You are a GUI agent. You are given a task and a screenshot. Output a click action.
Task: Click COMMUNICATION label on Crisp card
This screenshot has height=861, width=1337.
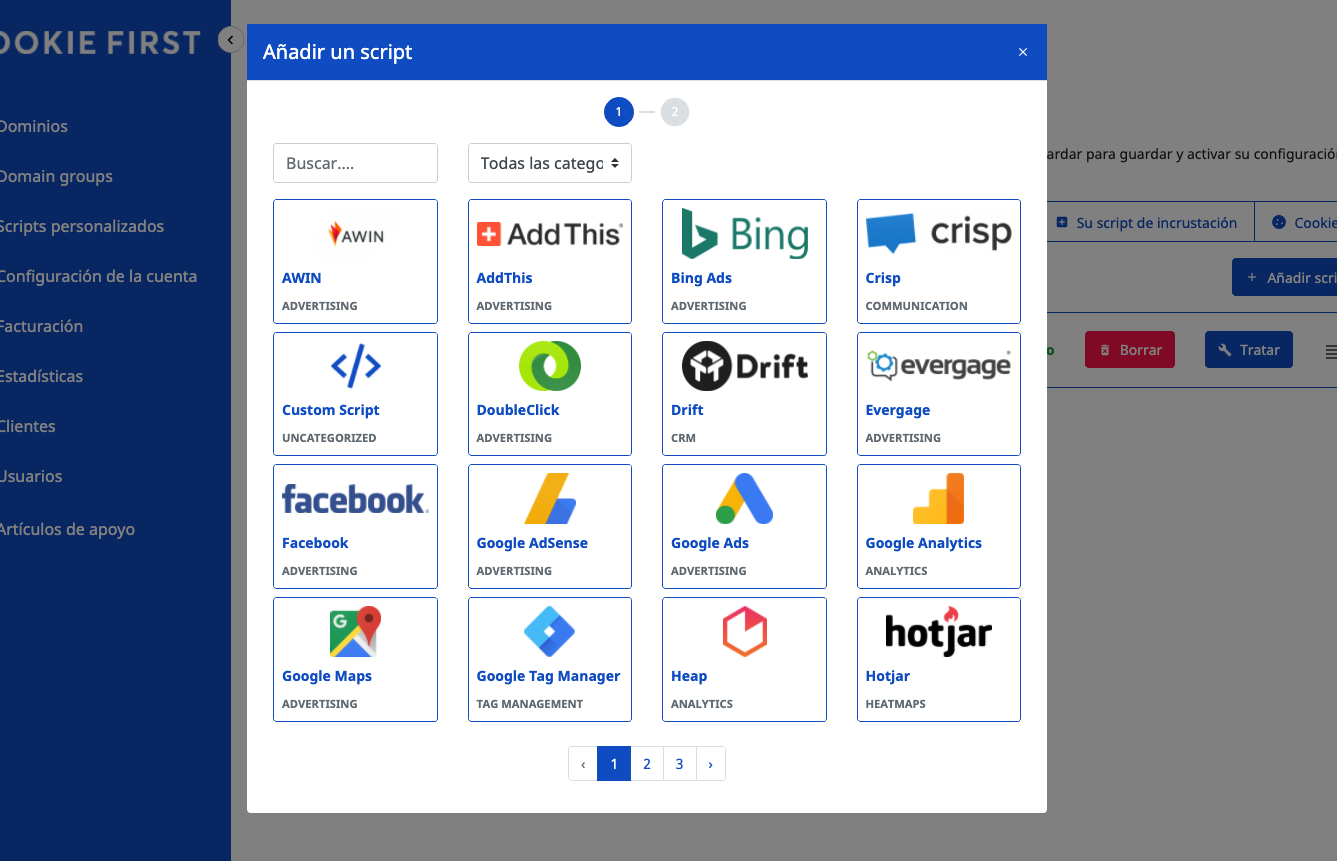pos(917,306)
